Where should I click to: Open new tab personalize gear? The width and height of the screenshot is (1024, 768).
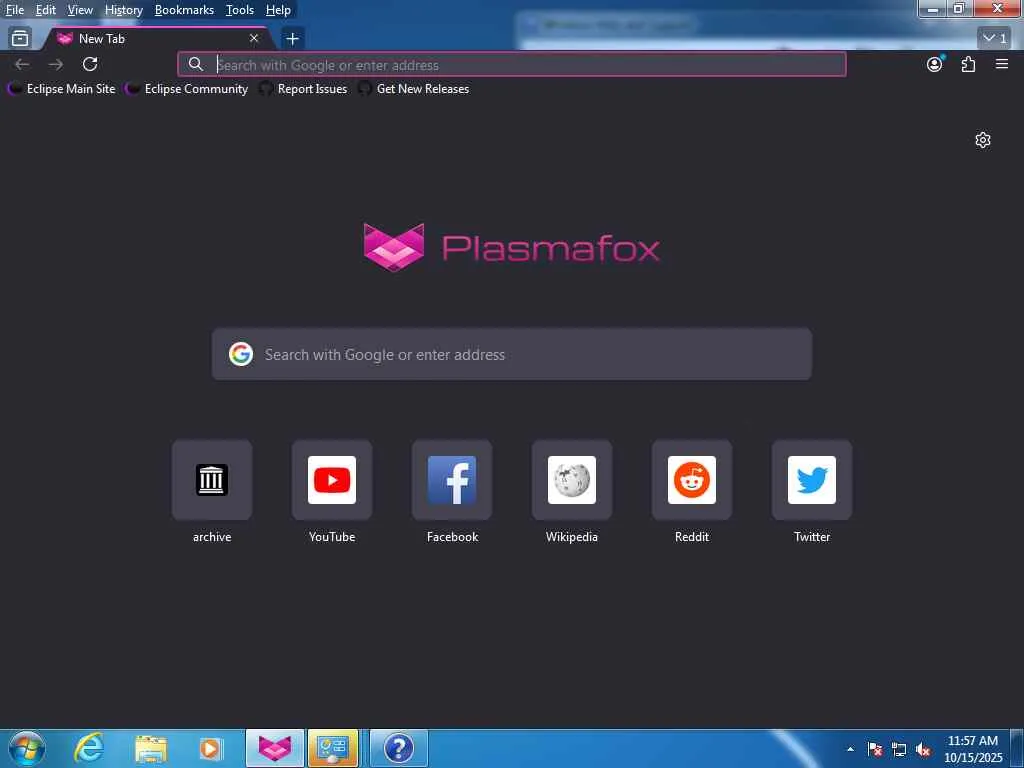pos(983,140)
